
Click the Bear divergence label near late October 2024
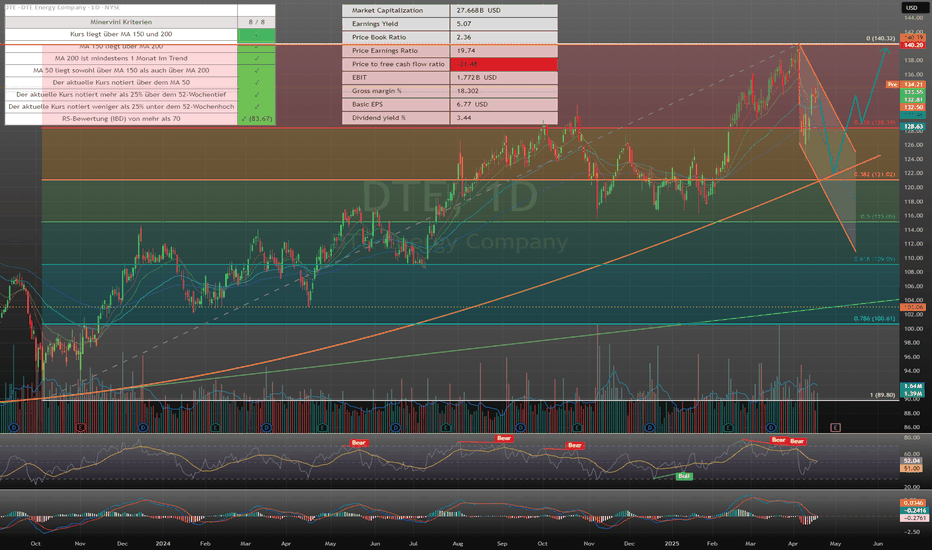574,445
